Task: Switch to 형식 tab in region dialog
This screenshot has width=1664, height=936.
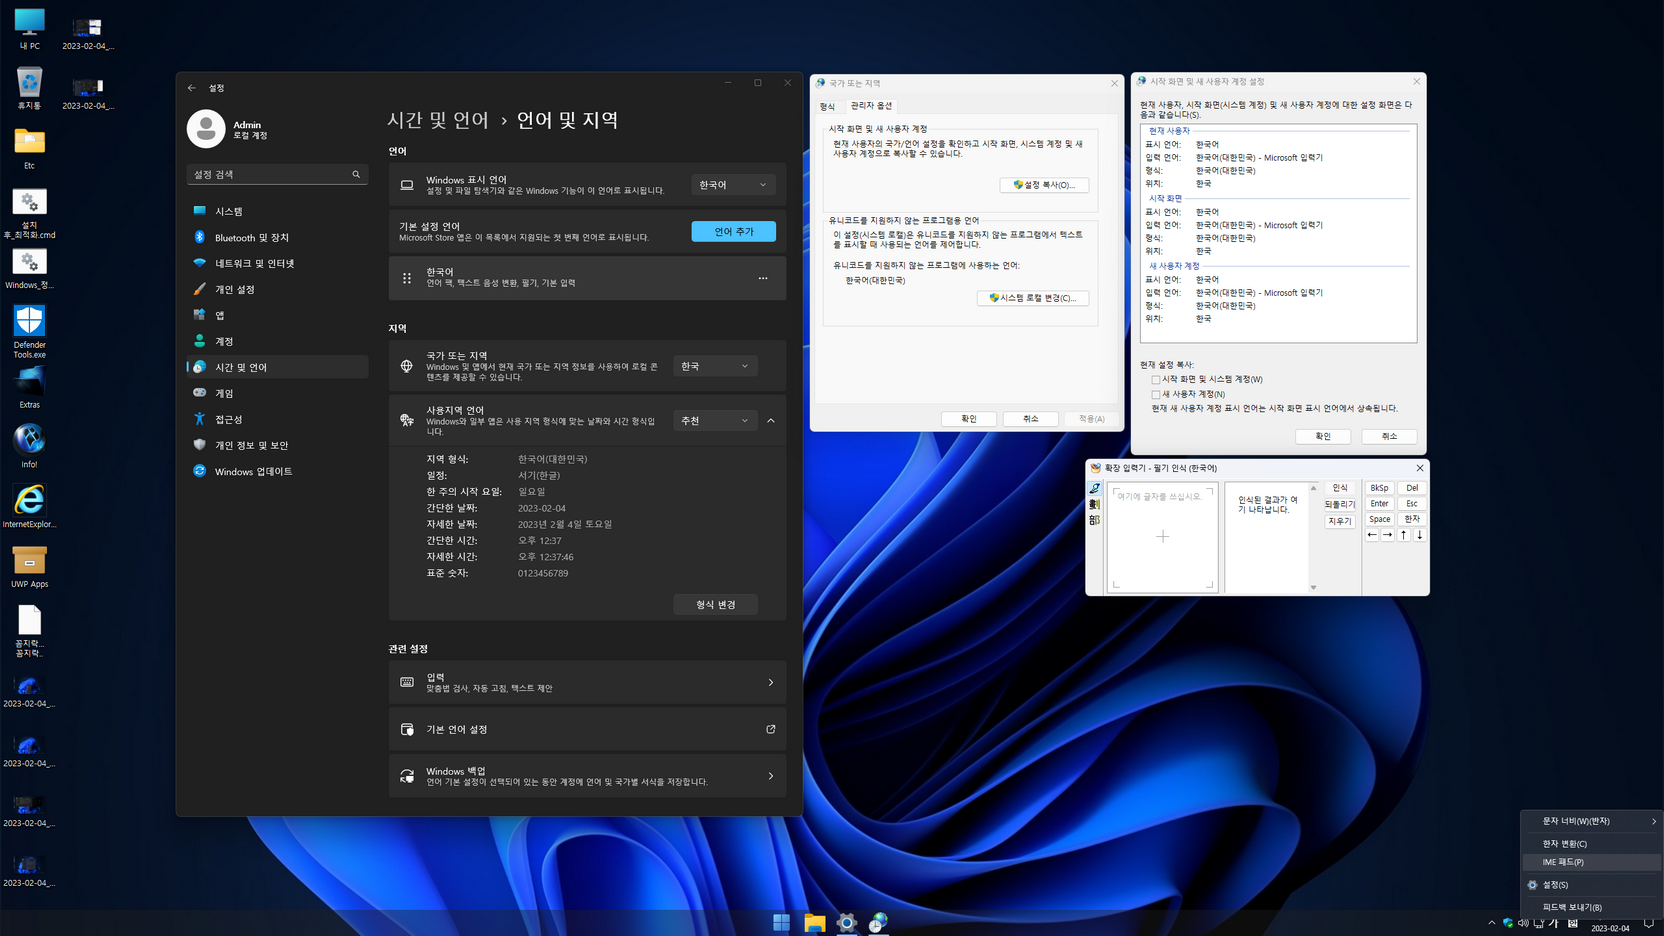Action: point(827,106)
